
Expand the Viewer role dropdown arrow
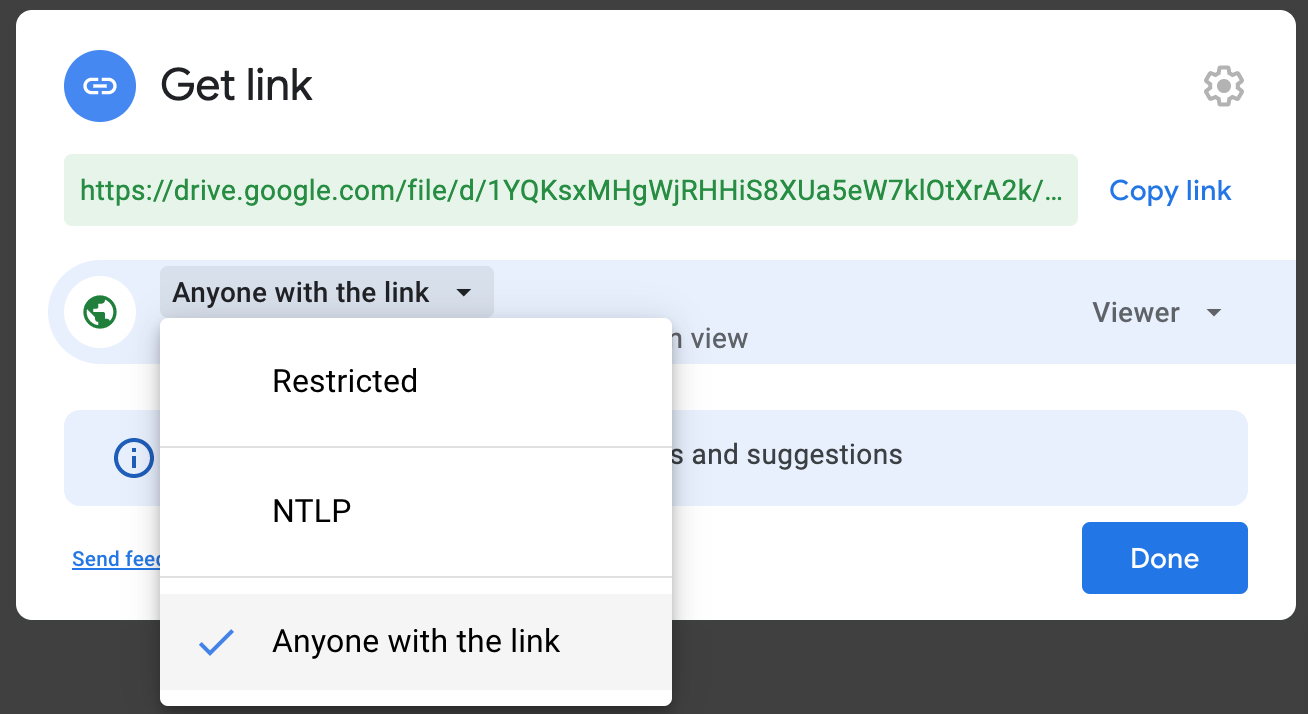point(1214,313)
